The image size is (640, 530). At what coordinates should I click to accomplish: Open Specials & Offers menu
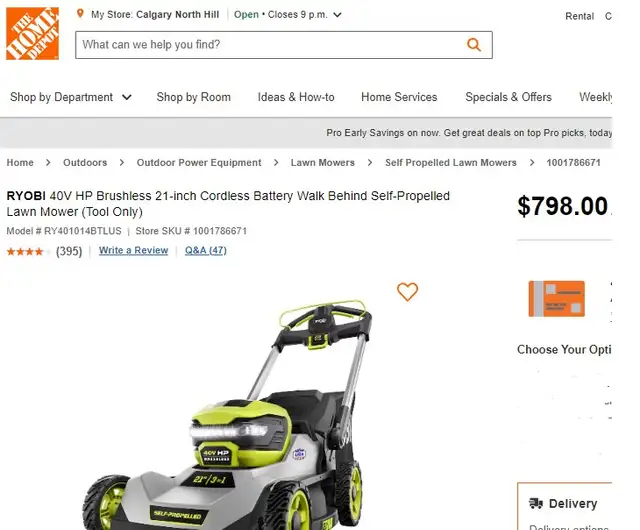coord(508,97)
